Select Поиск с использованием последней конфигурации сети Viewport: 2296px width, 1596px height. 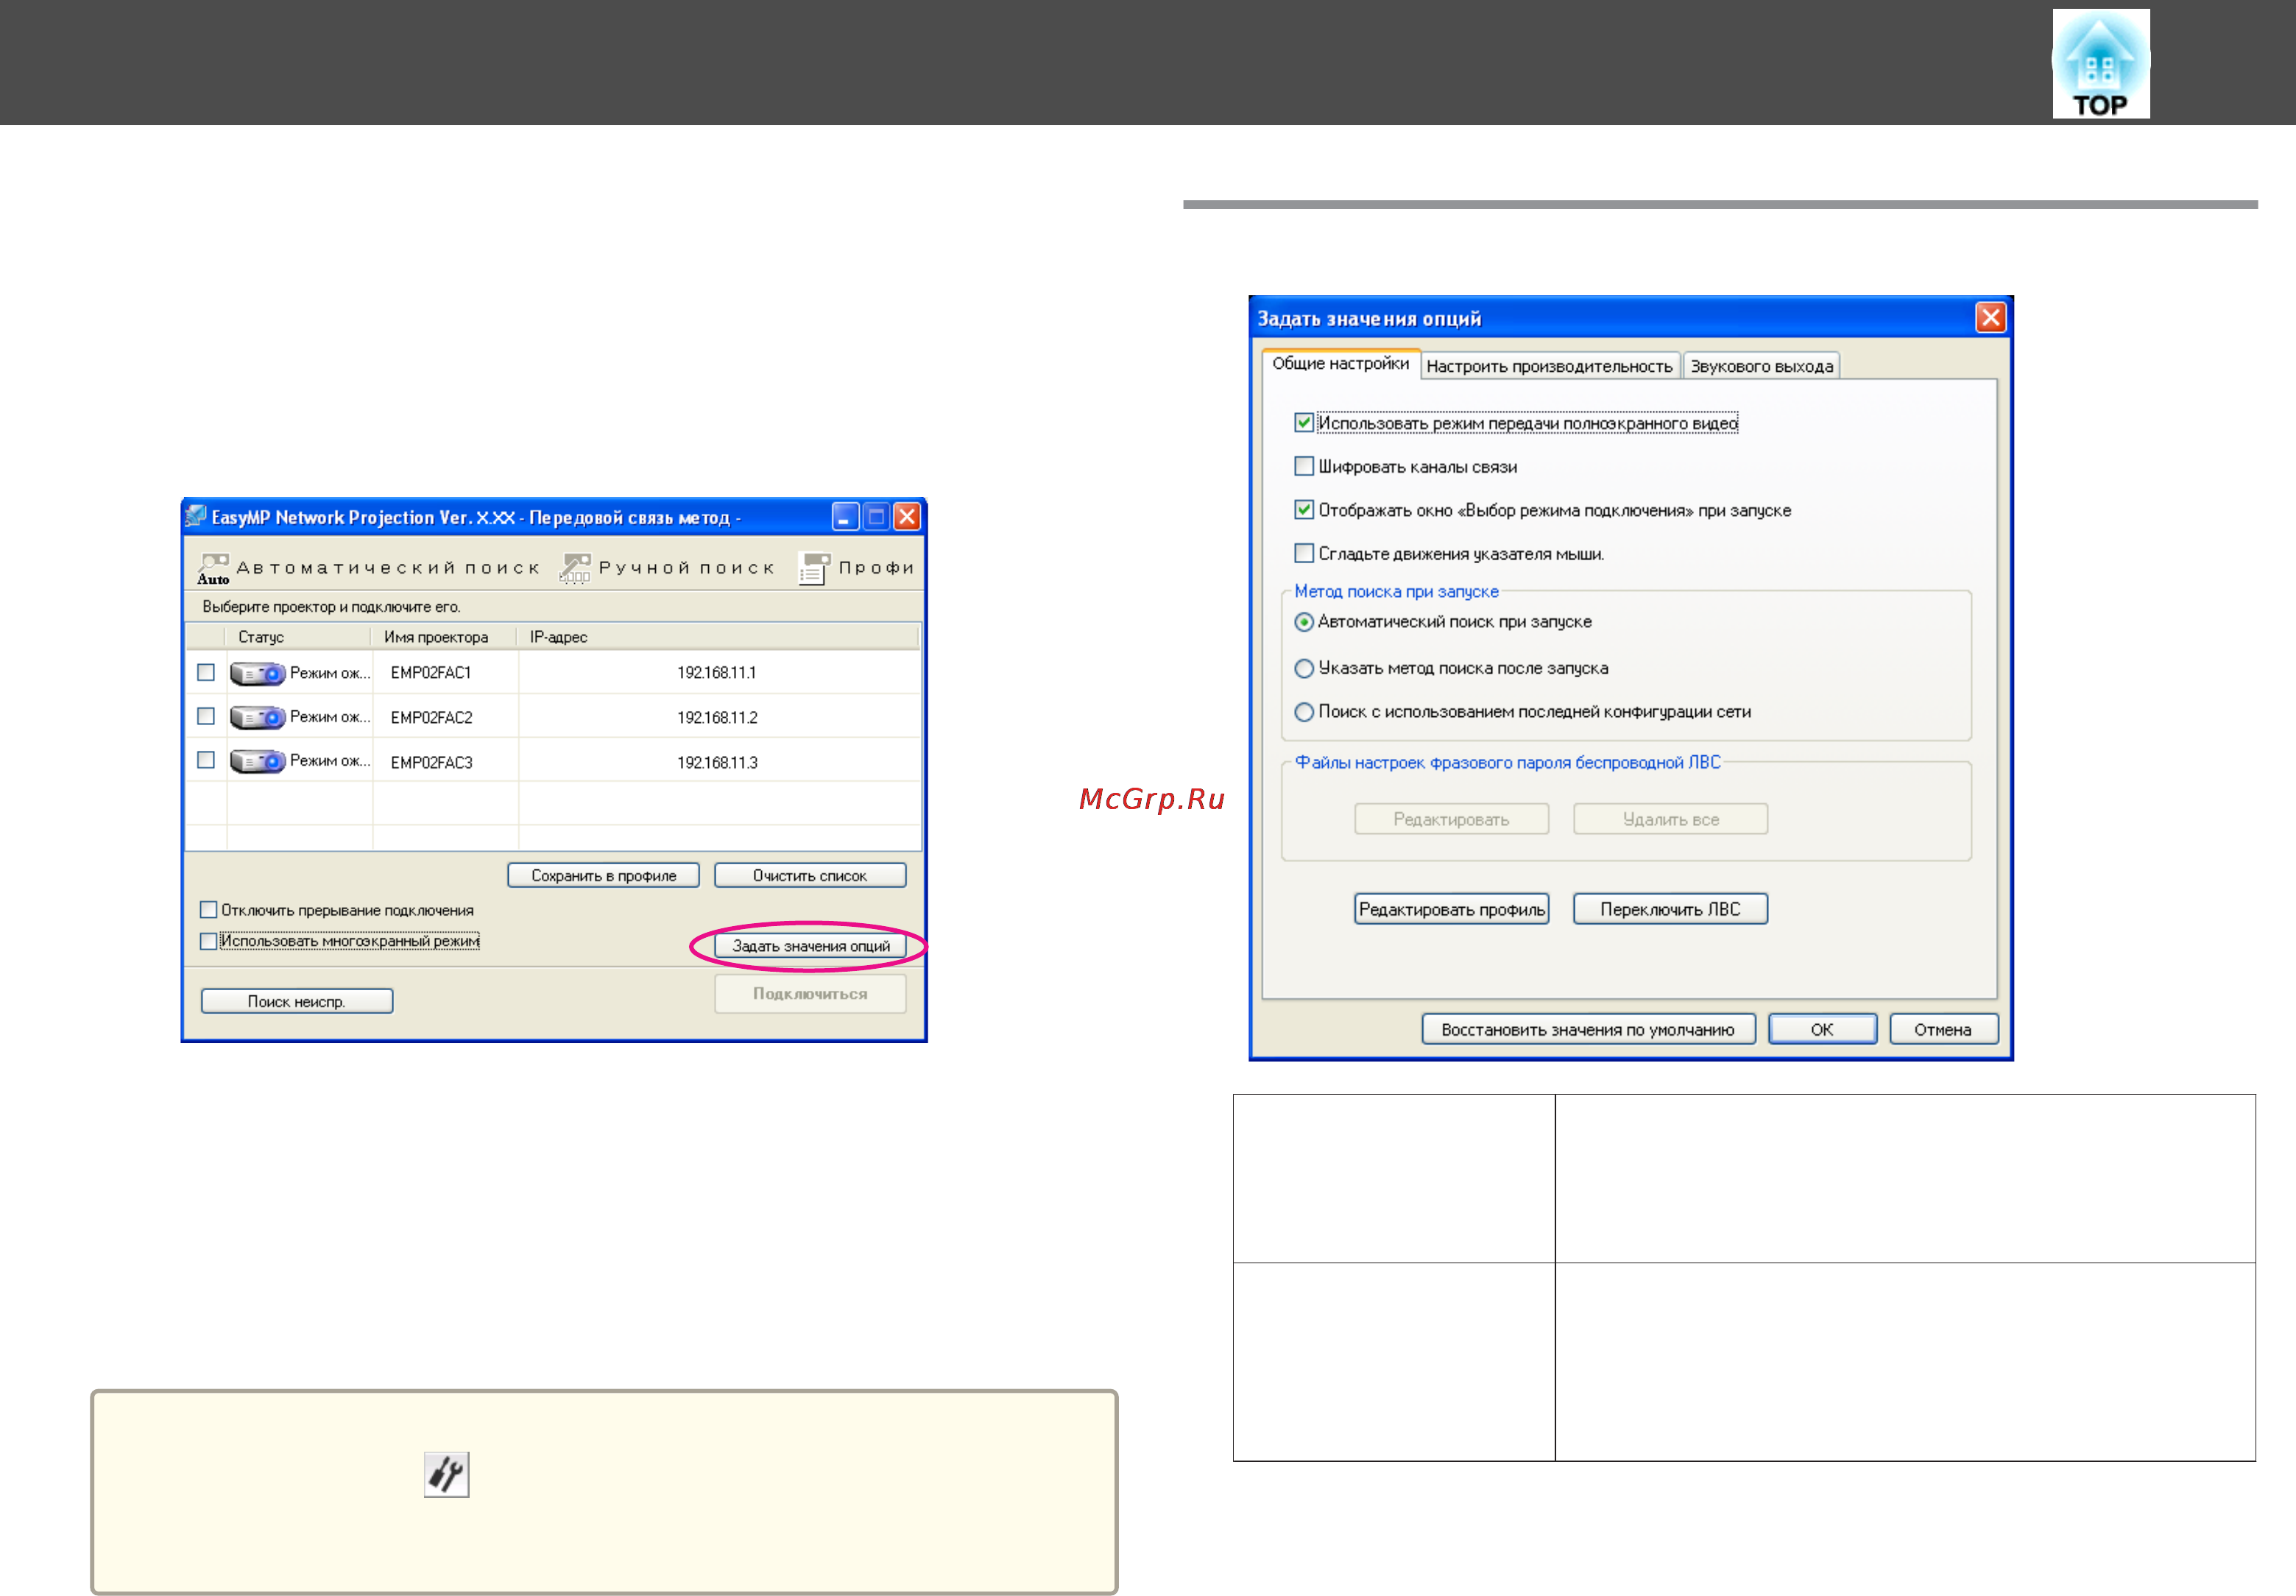(1304, 712)
